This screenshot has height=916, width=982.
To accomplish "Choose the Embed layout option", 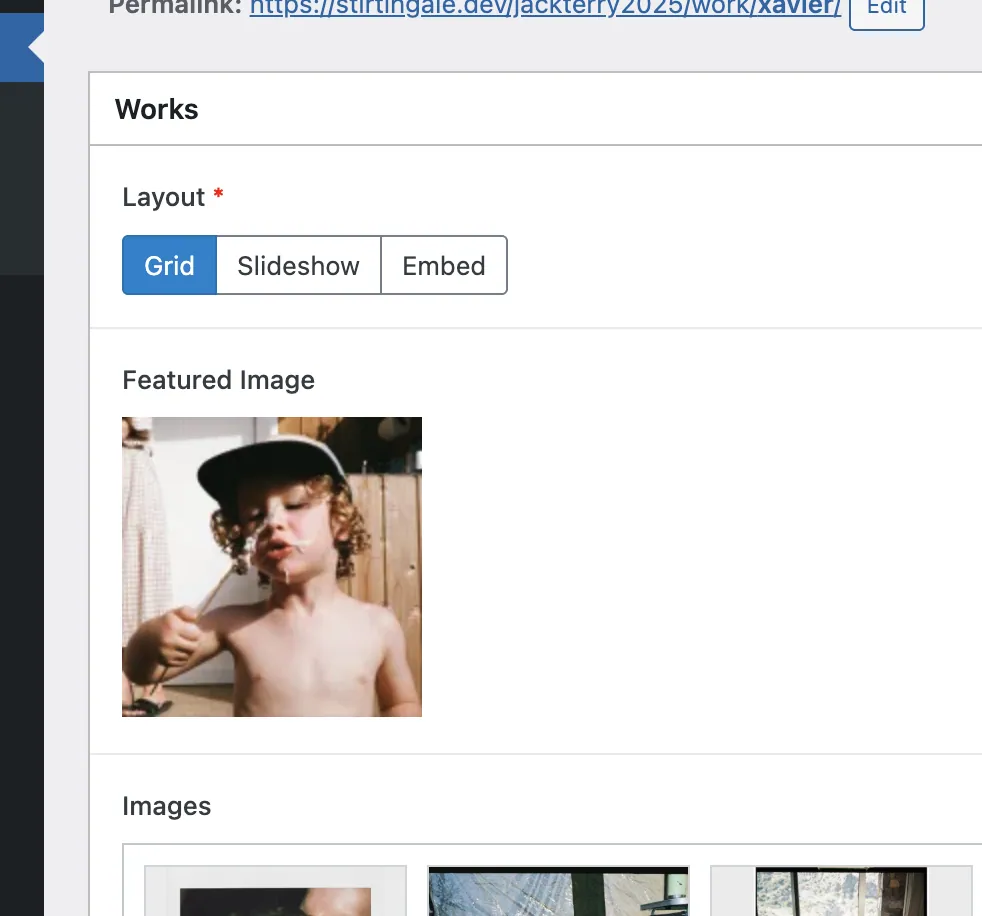I will 444,266.
